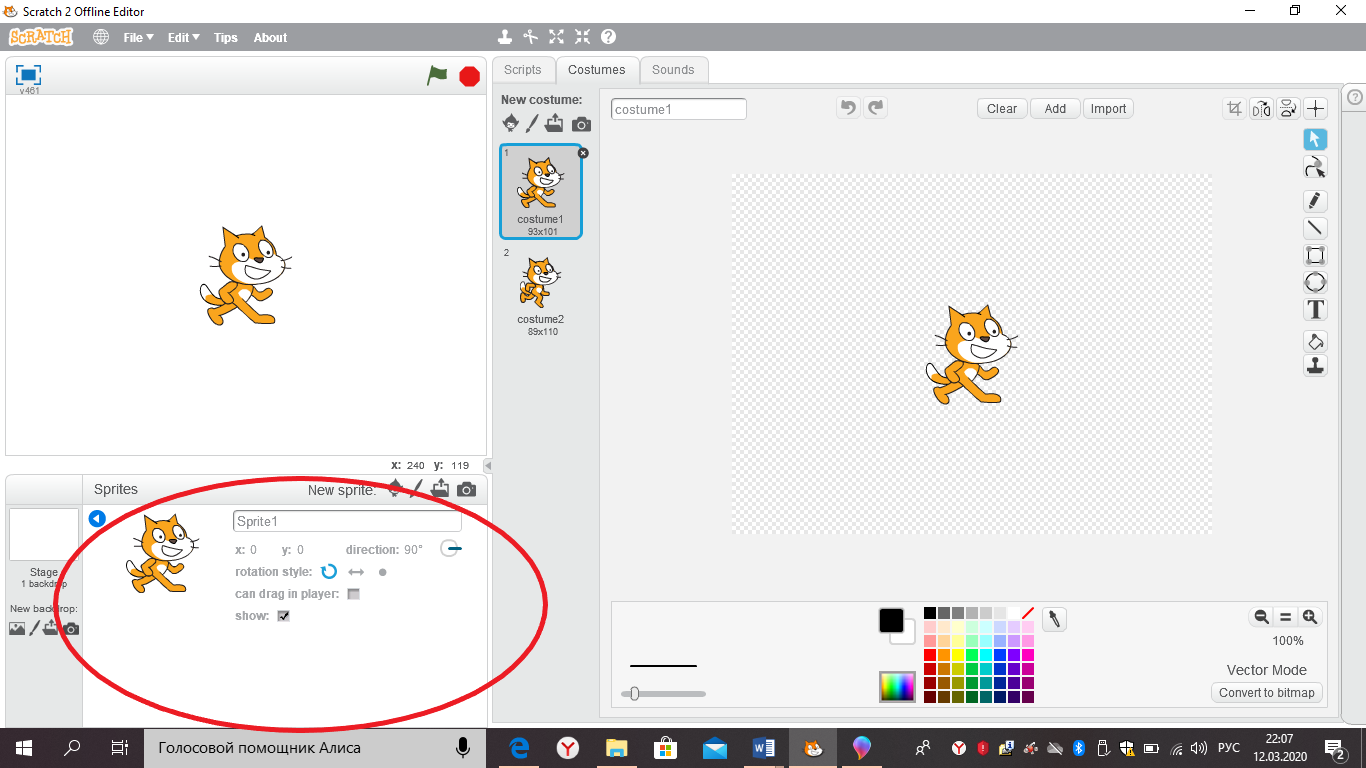Image resolution: width=1366 pixels, height=768 pixels.
Task: Click Convert to bitmap button
Action: 1267,692
